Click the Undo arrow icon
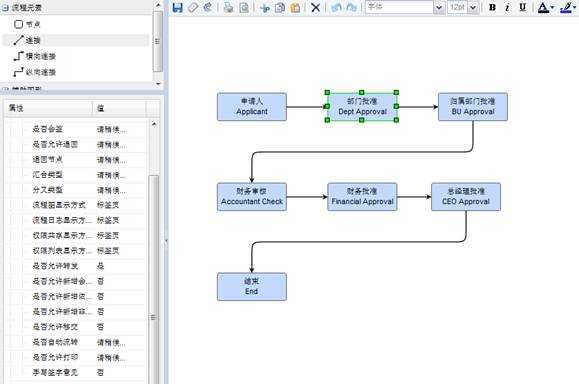This screenshot has height=384, width=579. (336, 7)
